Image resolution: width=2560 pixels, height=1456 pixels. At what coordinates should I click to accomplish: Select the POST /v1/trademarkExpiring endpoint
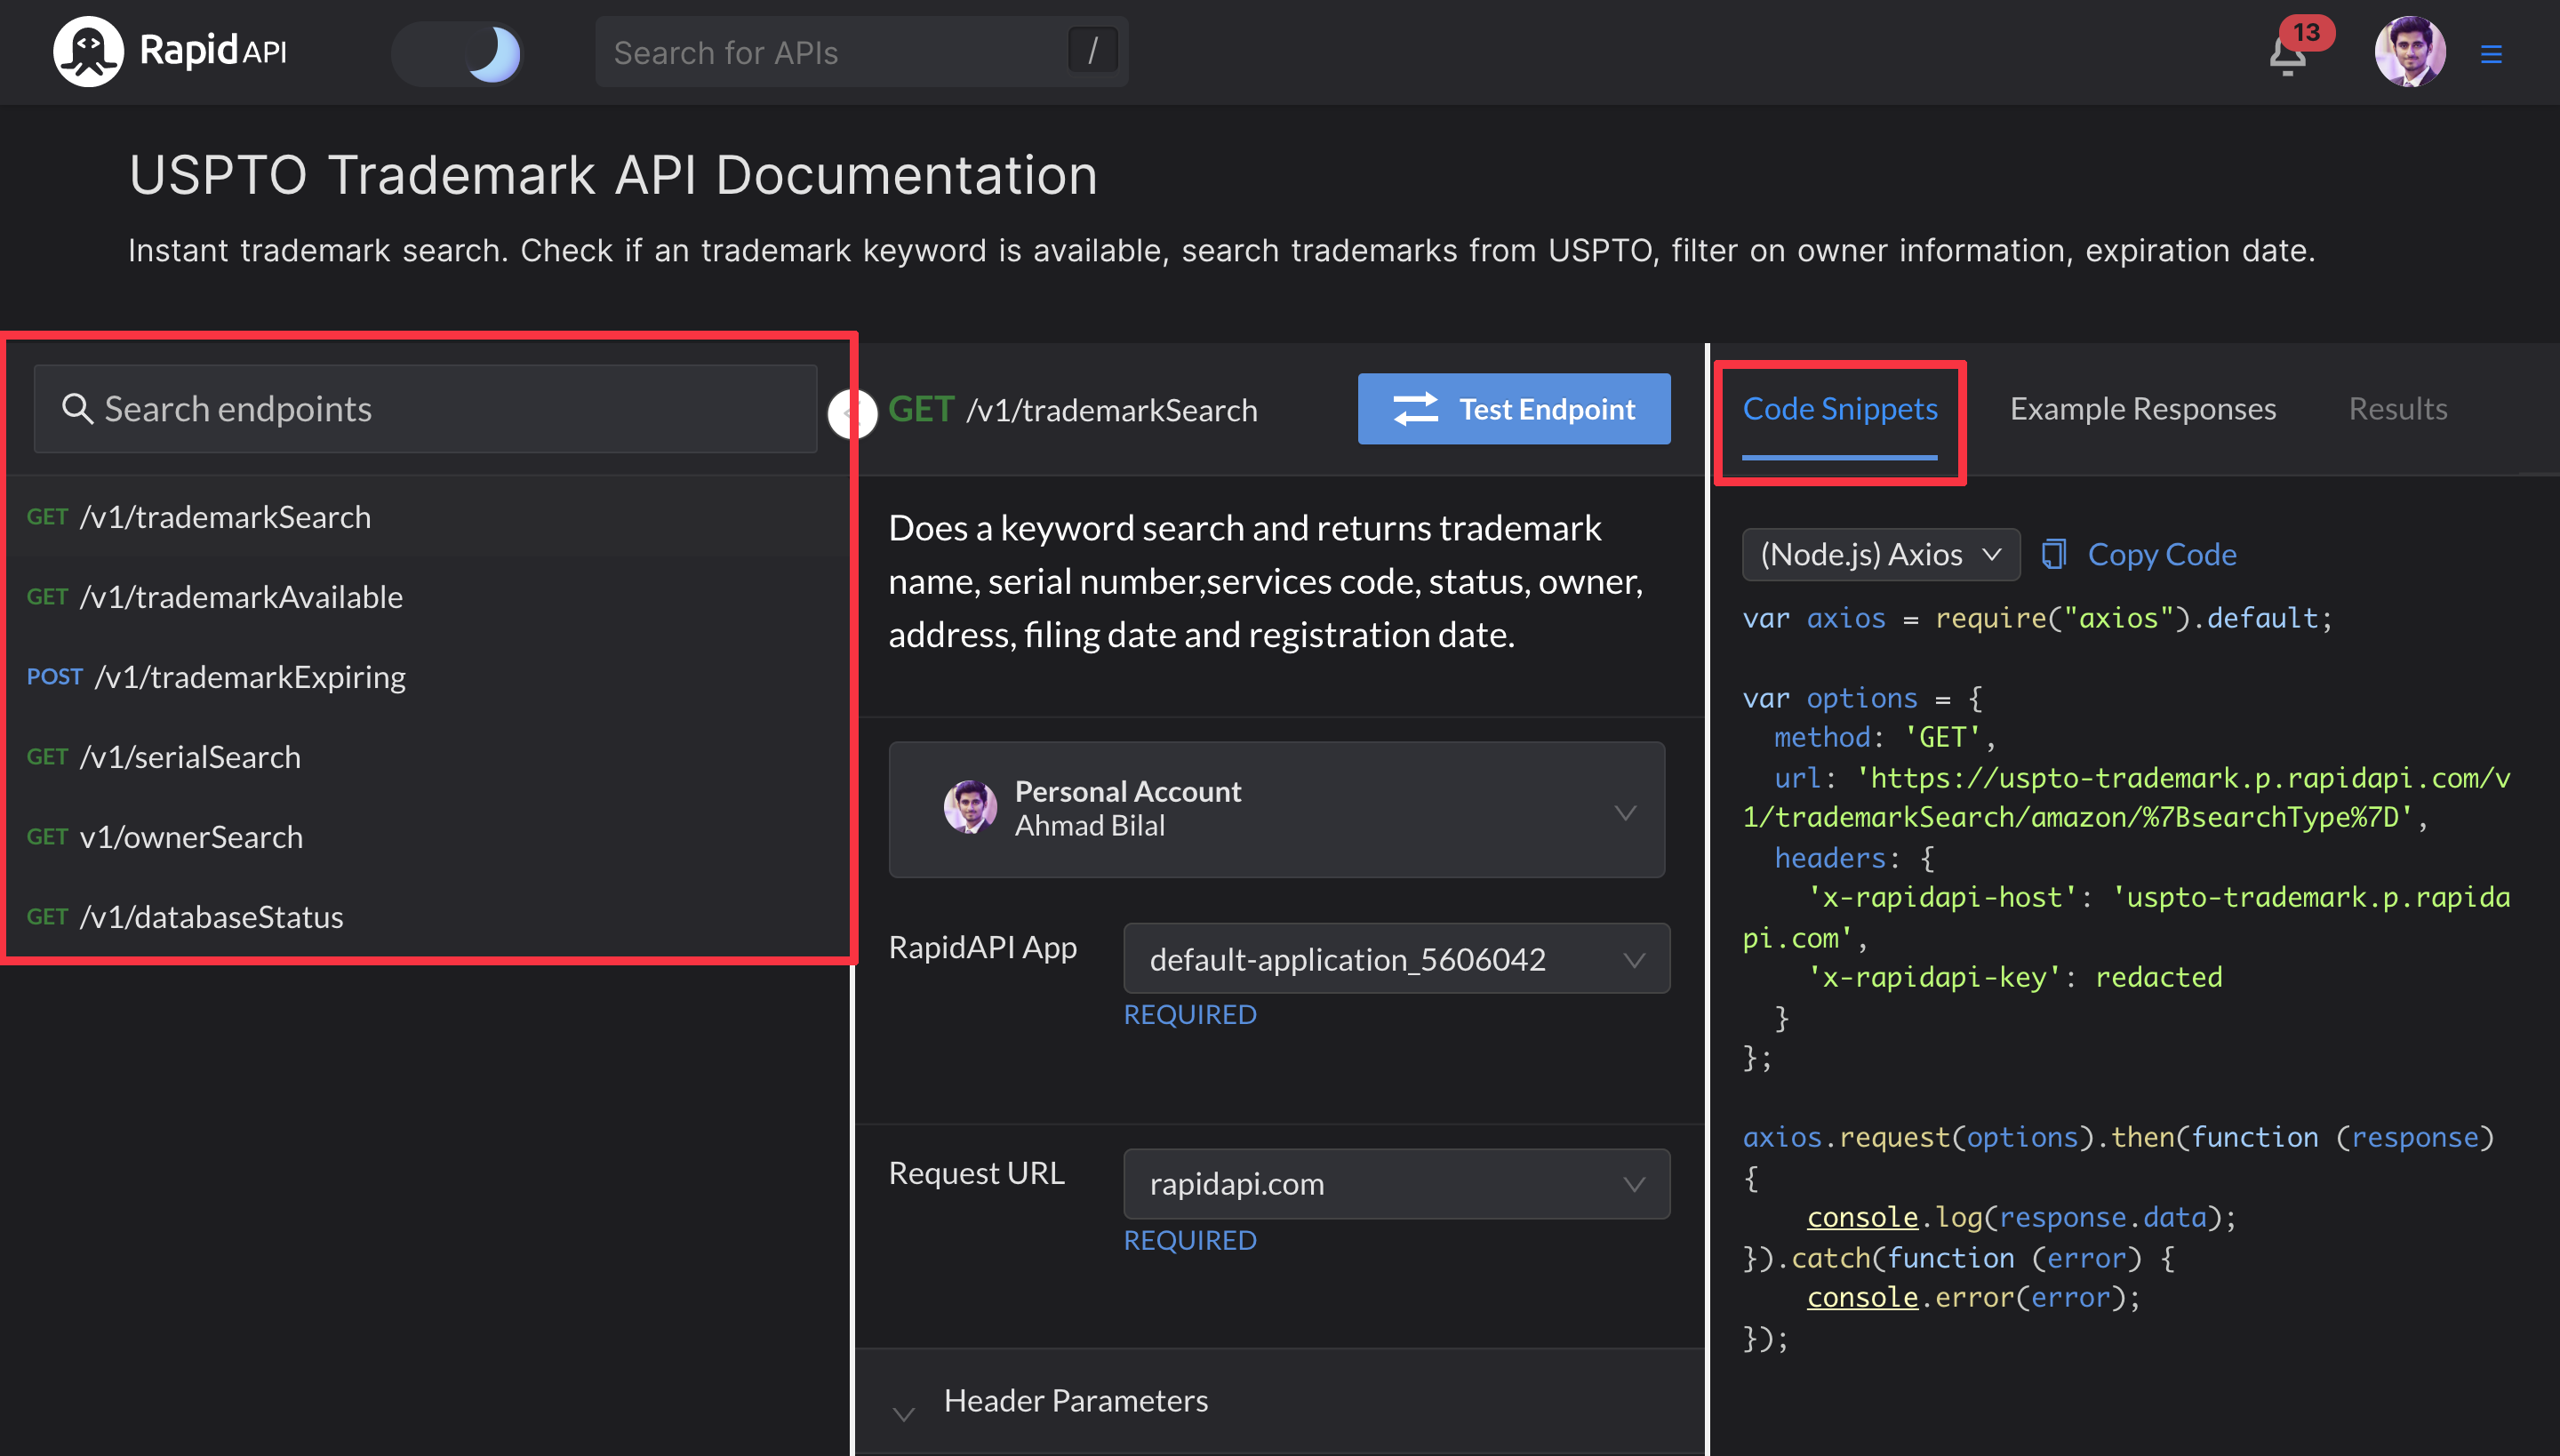tap(217, 677)
